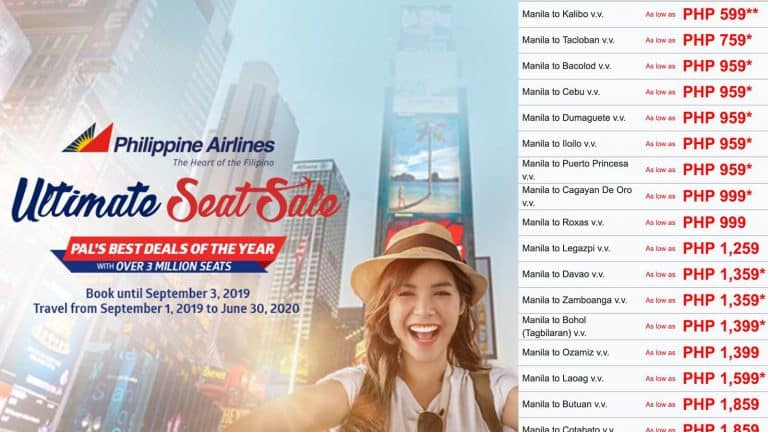768x432 pixels.
Task: Click PAL's Best Deals of the Year banner
Action: [168, 255]
